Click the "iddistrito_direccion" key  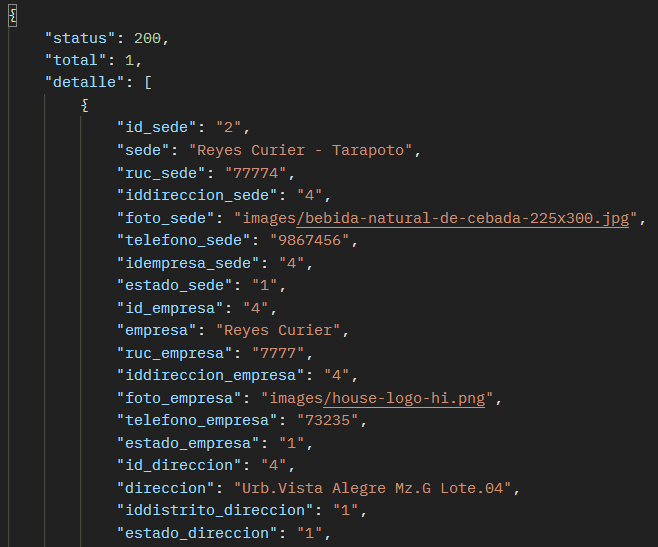pos(216,510)
